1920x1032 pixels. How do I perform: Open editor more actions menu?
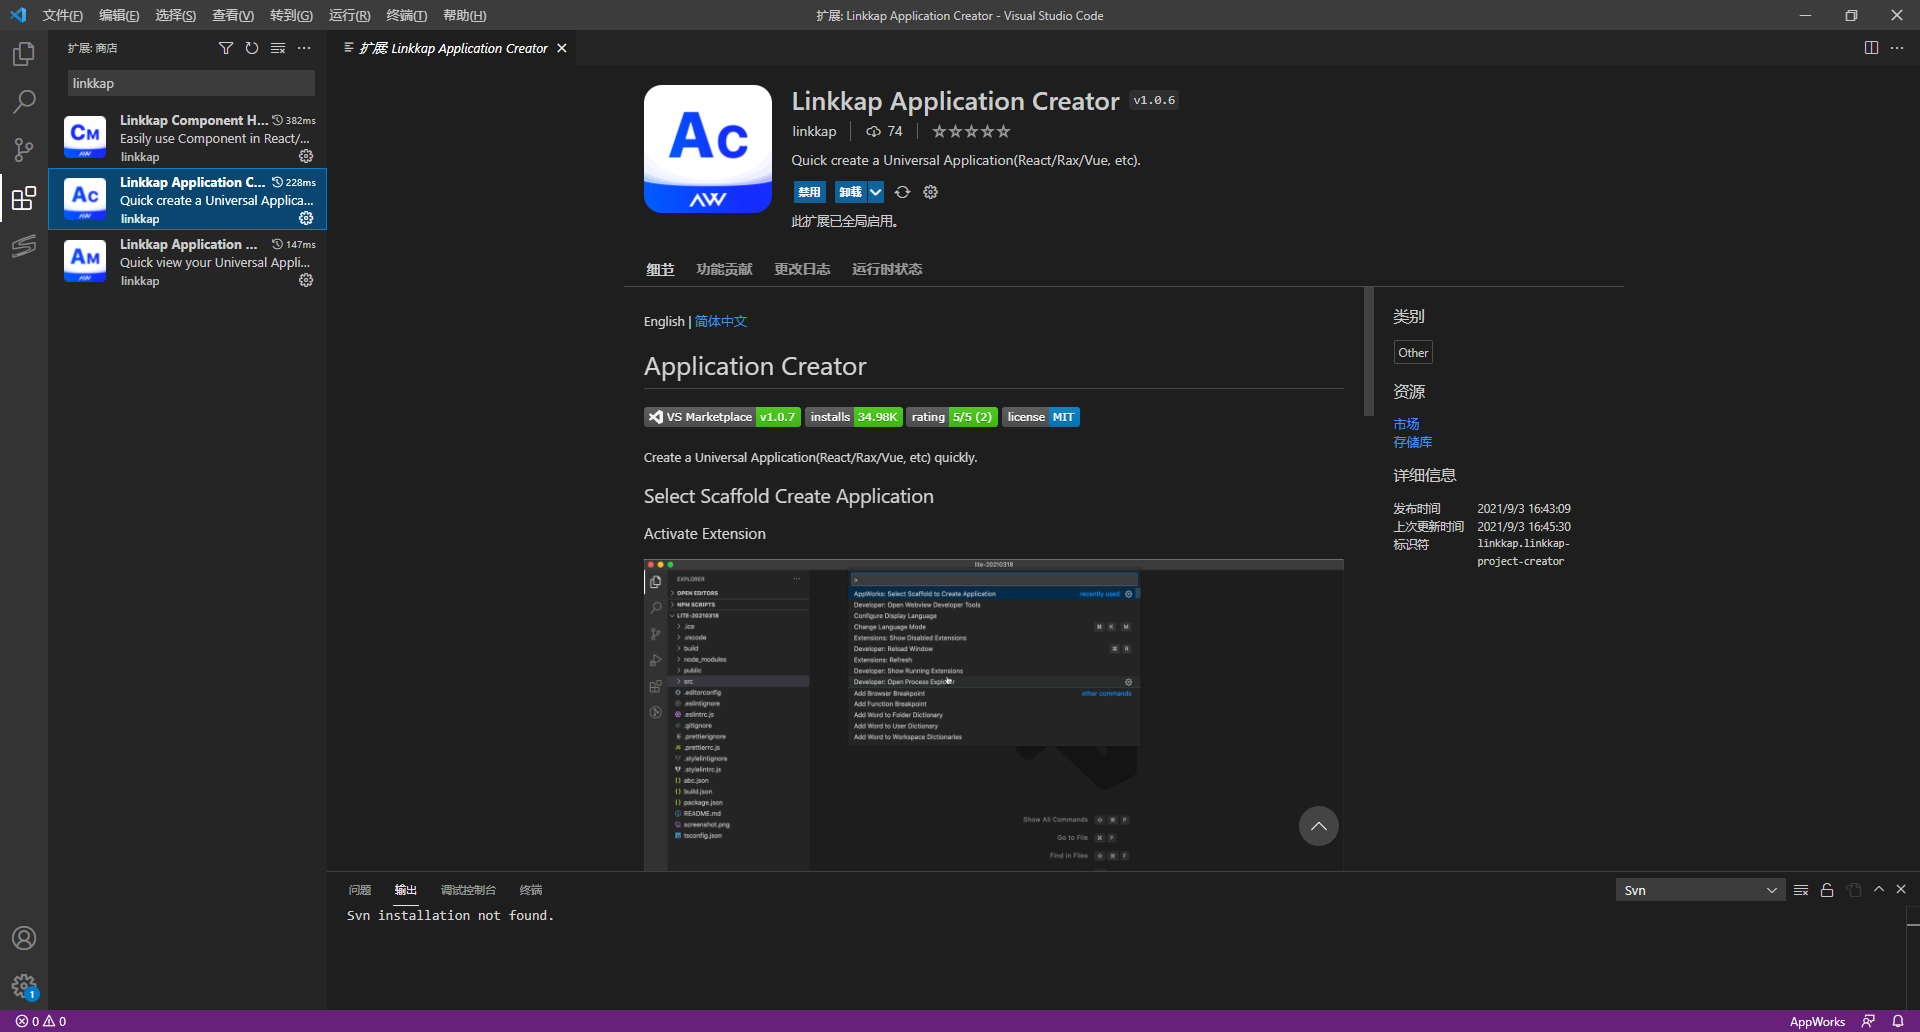click(1897, 48)
